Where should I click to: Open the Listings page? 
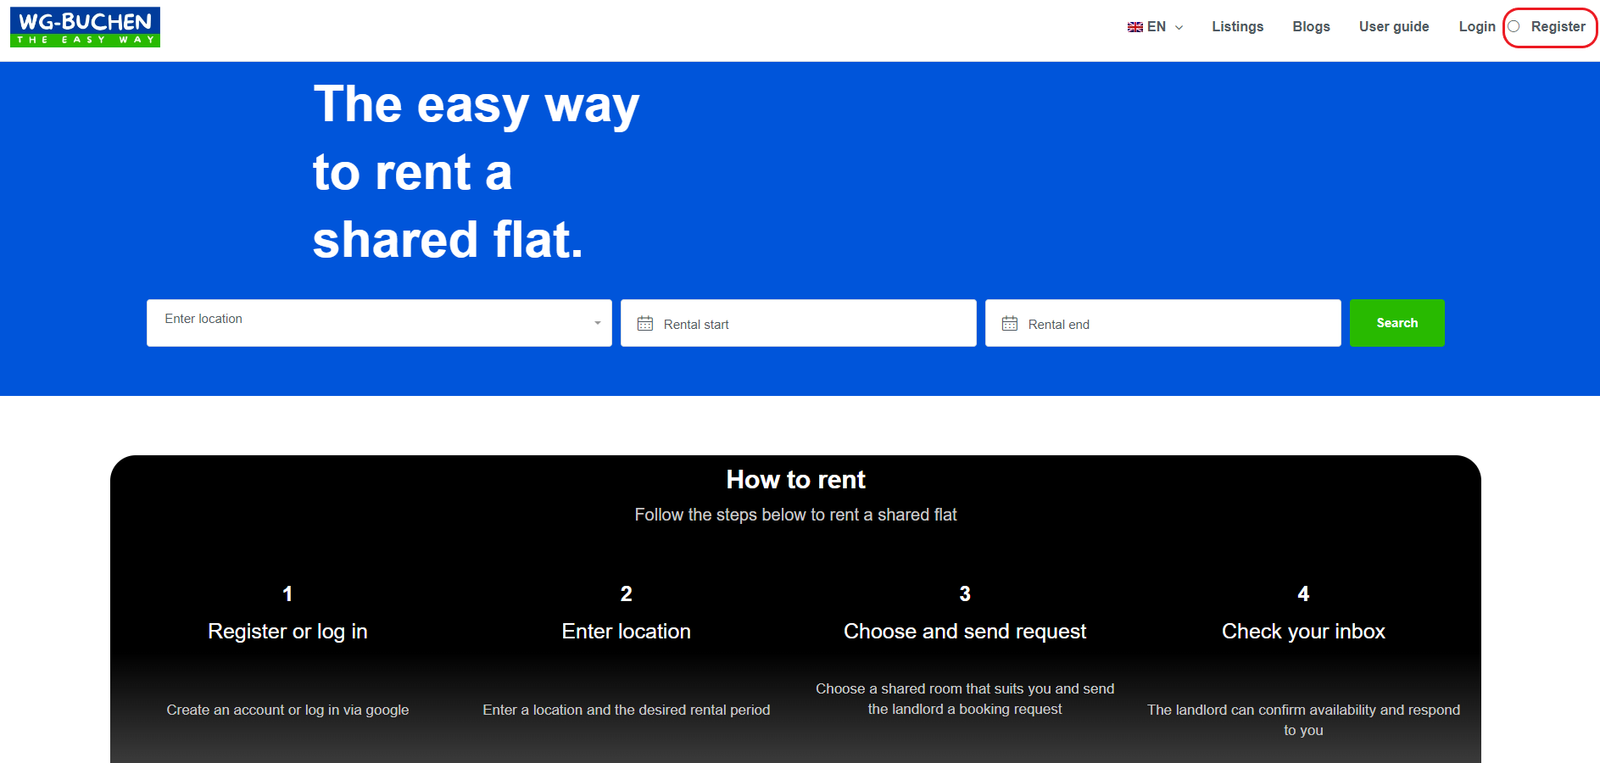[1237, 27]
